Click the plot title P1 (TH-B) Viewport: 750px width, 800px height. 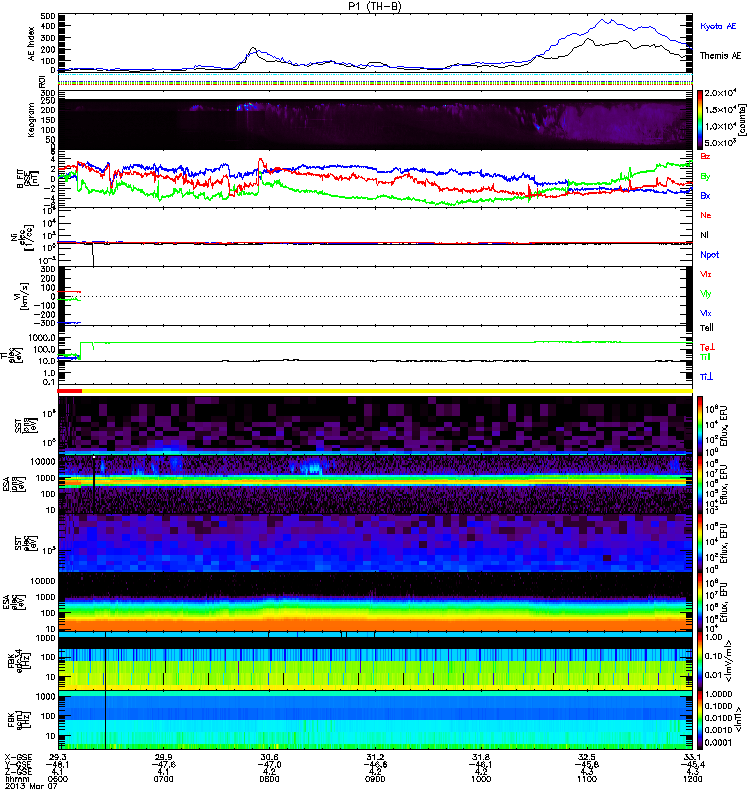coord(374,6)
